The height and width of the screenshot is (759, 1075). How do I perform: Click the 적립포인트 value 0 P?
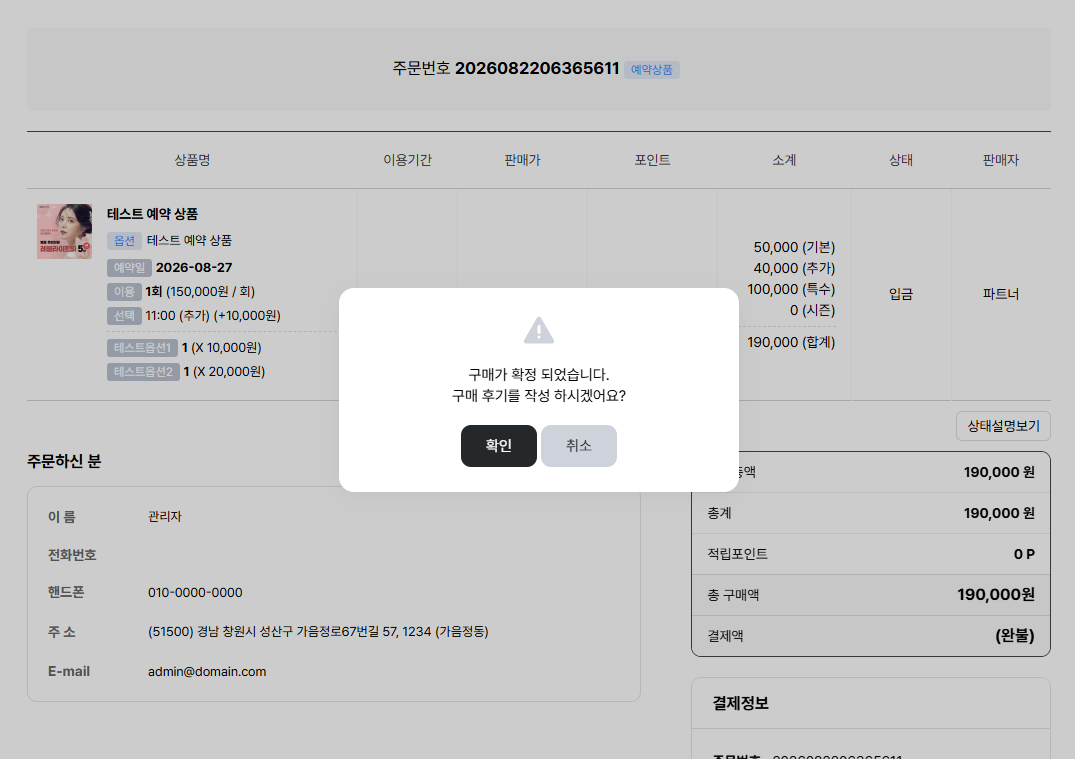pyautogui.click(x=1024, y=554)
